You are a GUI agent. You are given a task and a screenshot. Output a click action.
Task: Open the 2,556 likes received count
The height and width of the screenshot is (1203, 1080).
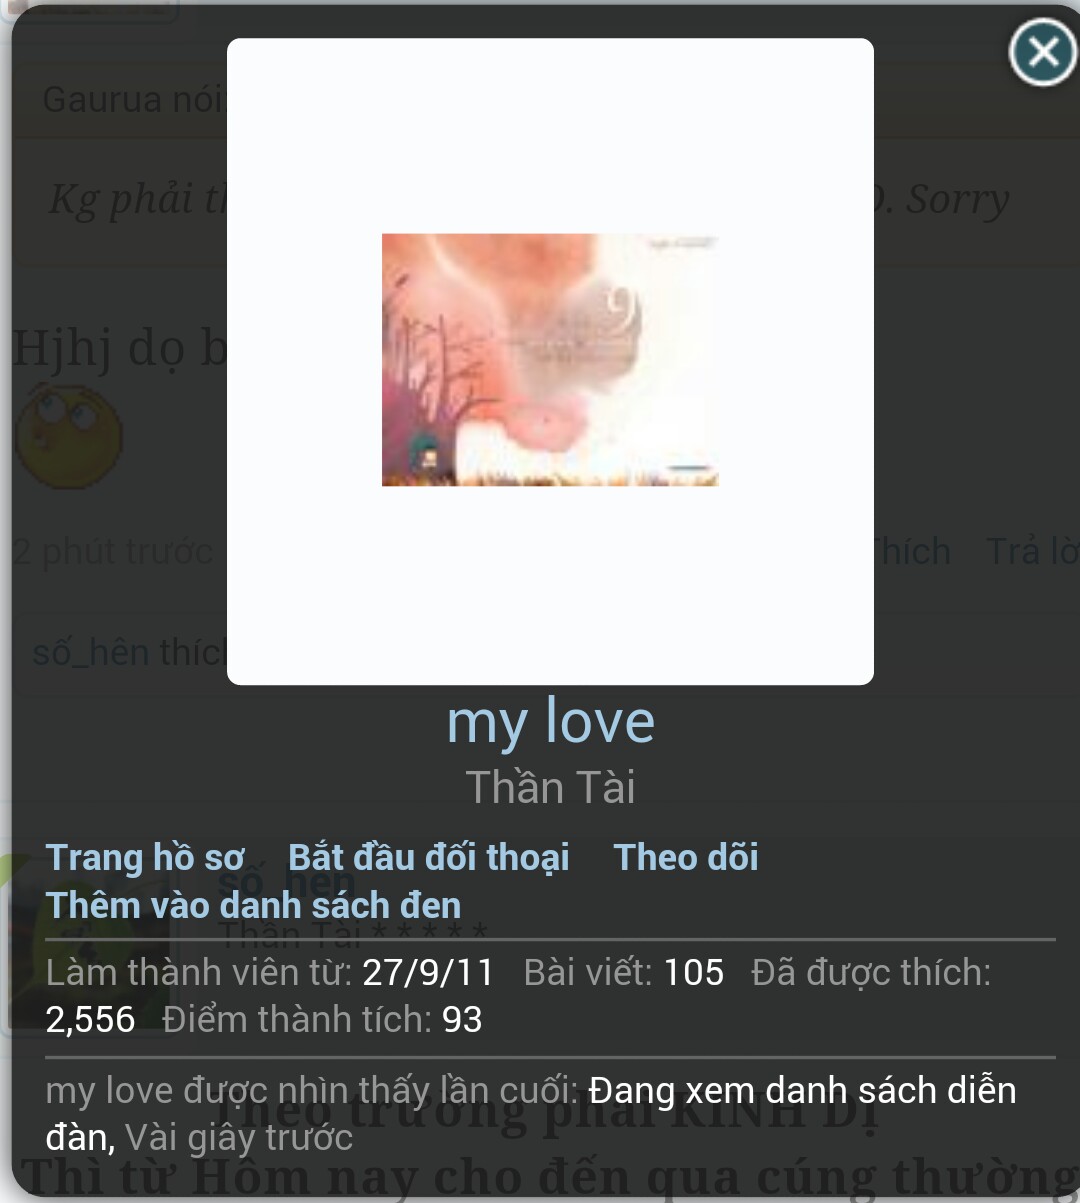click(90, 1019)
